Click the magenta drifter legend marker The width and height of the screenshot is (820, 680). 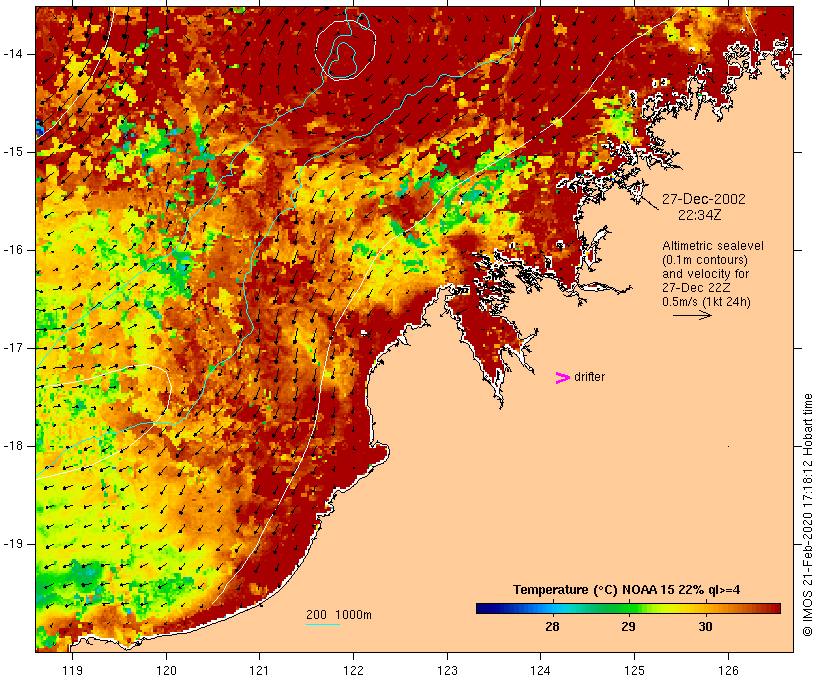pyautogui.click(x=563, y=378)
